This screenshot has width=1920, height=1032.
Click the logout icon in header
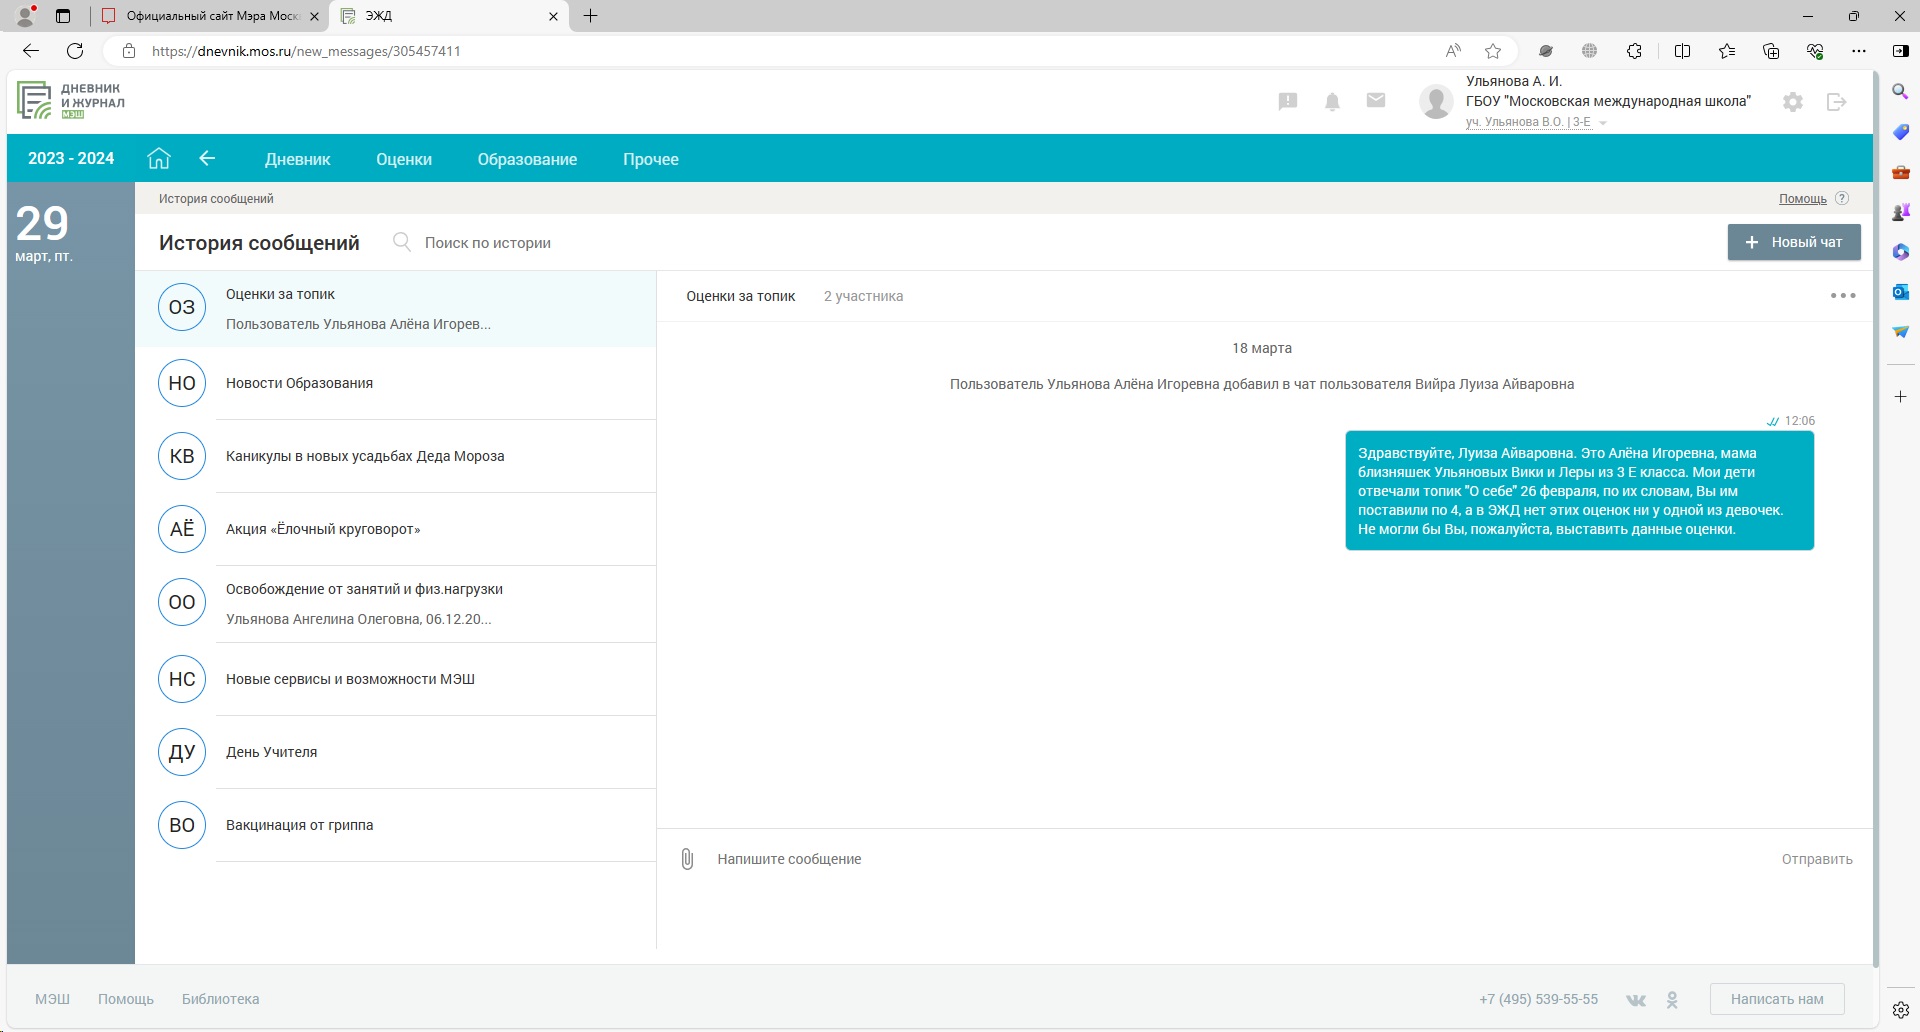click(1836, 102)
